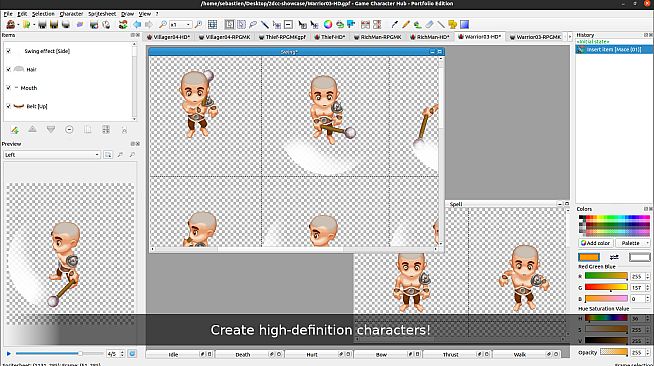The width and height of the screenshot is (654, 366).
Task: Switch to the RichMan-HD tab
Action: pyautogui.click(x=430, y=37)
